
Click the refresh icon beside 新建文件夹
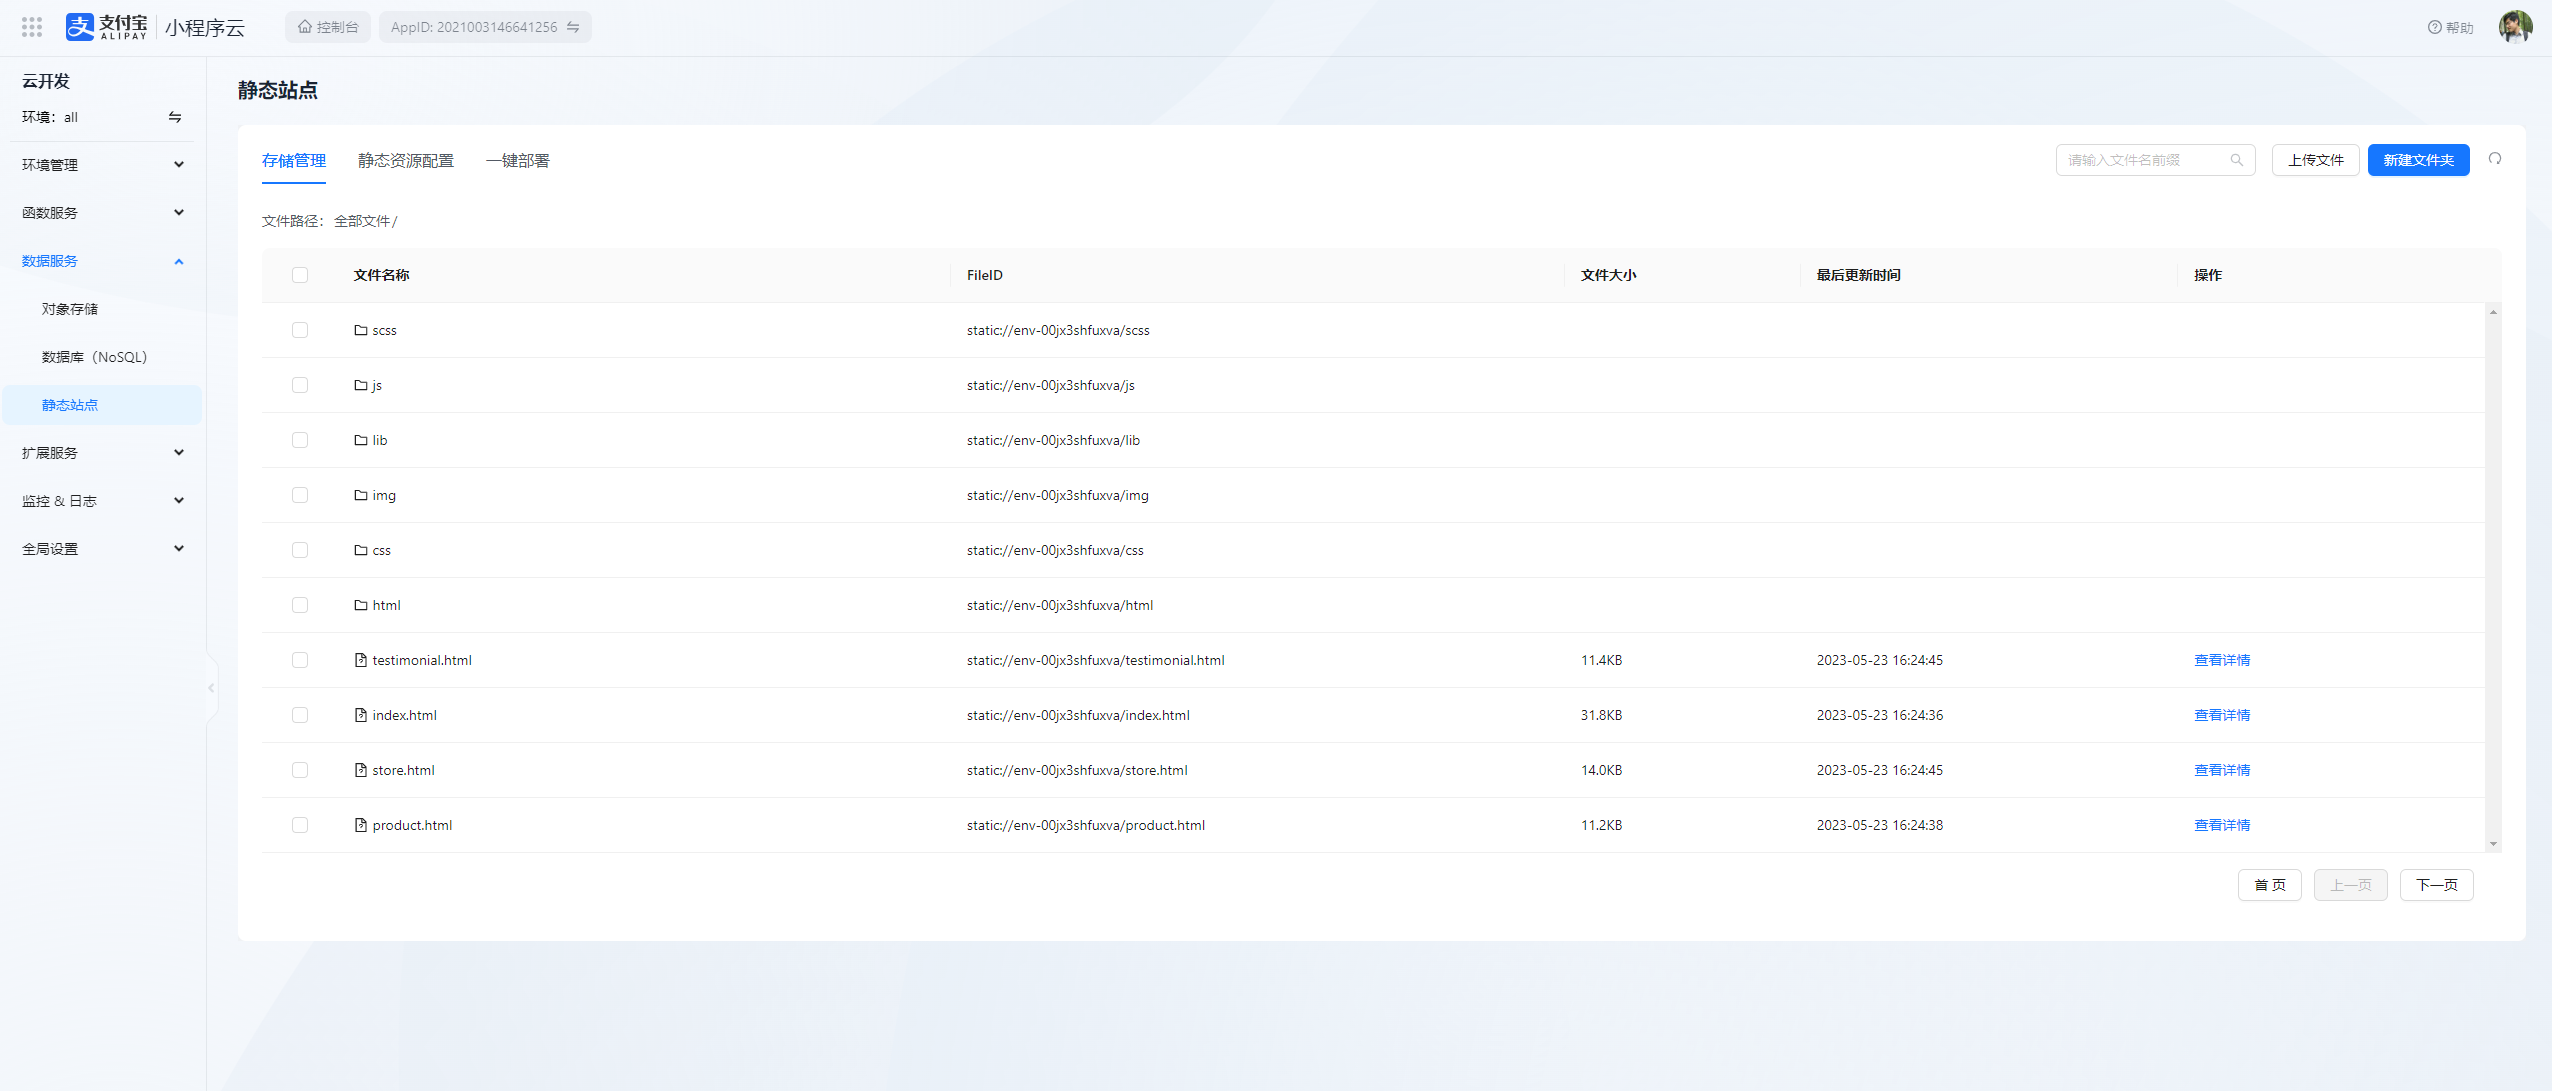[2495, 159]
